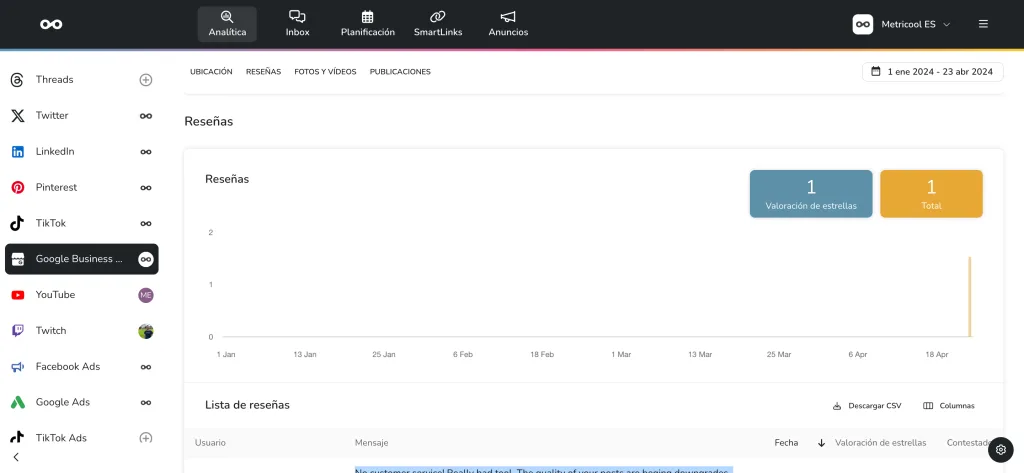
Task: Sort by the Fecha column
Action: pos(786,443)
